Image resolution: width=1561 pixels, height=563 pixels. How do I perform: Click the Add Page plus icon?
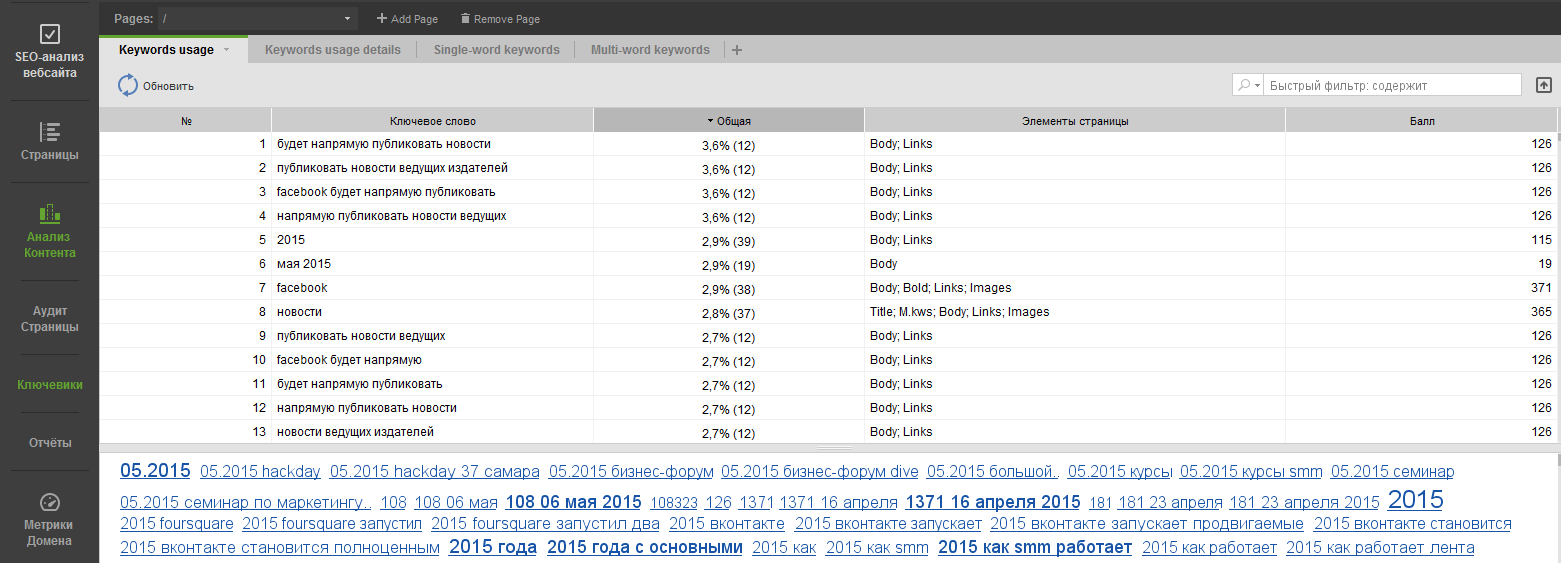381,19
